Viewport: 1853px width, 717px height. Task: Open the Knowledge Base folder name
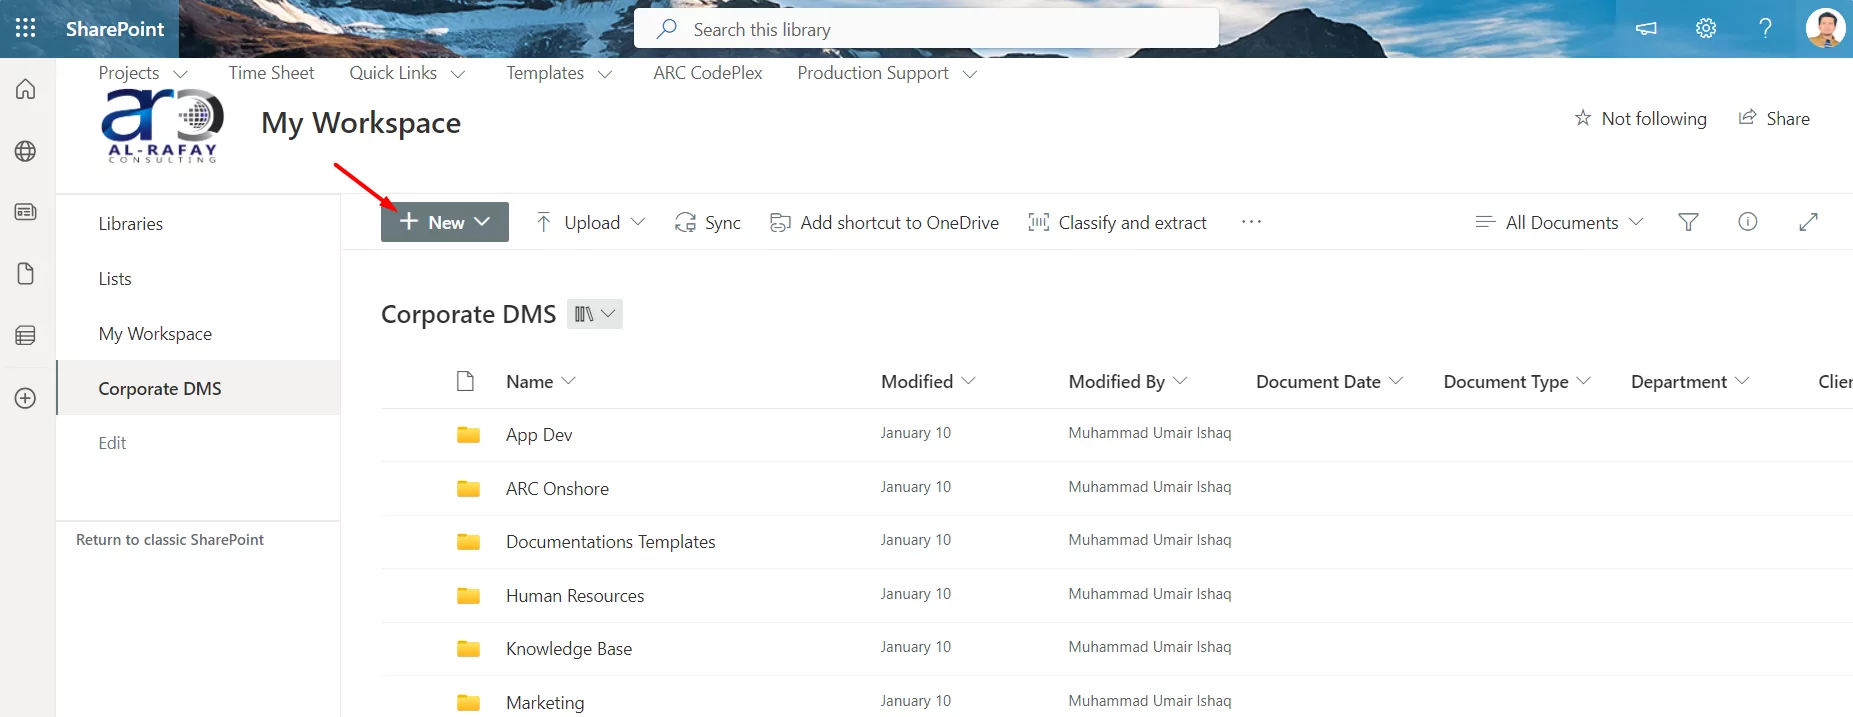pyautogui.click(x=569, y=649)
